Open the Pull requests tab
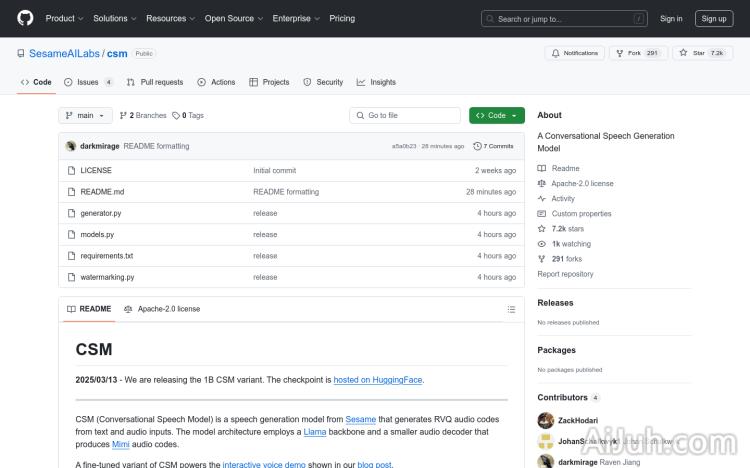Image resolution: width=750 pixels, height=468 pixels. (x=155, y=82)
